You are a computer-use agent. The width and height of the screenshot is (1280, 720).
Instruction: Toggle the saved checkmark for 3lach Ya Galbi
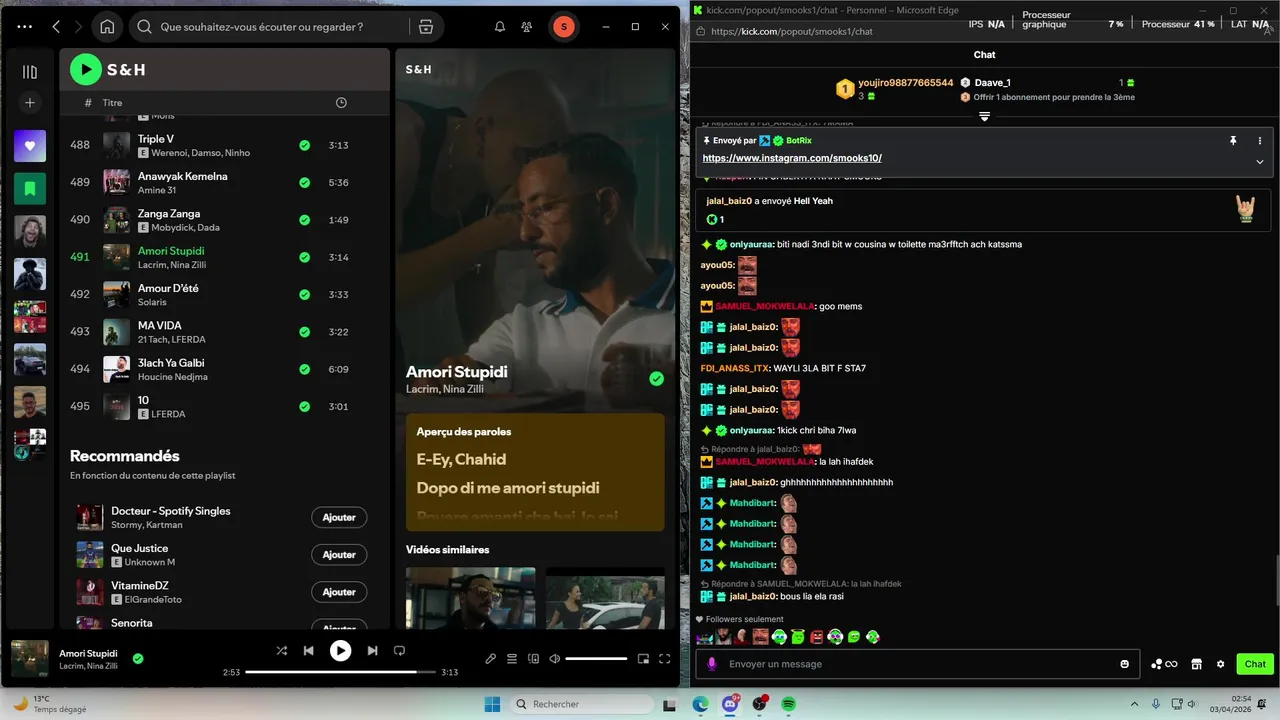coord(304,369)
